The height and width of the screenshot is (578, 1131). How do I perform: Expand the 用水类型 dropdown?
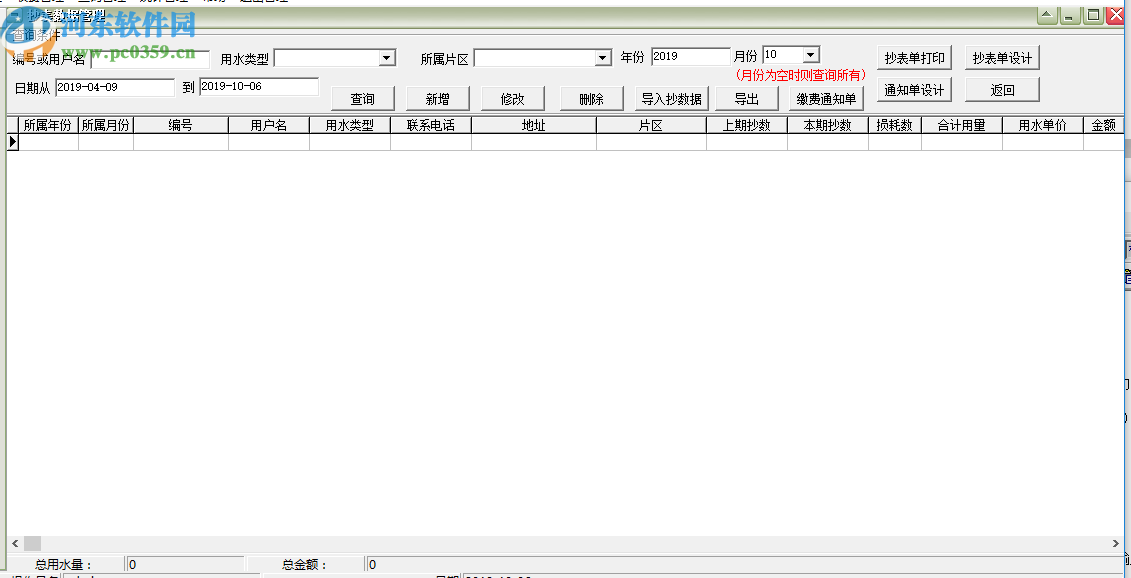[x=387, y=58]
